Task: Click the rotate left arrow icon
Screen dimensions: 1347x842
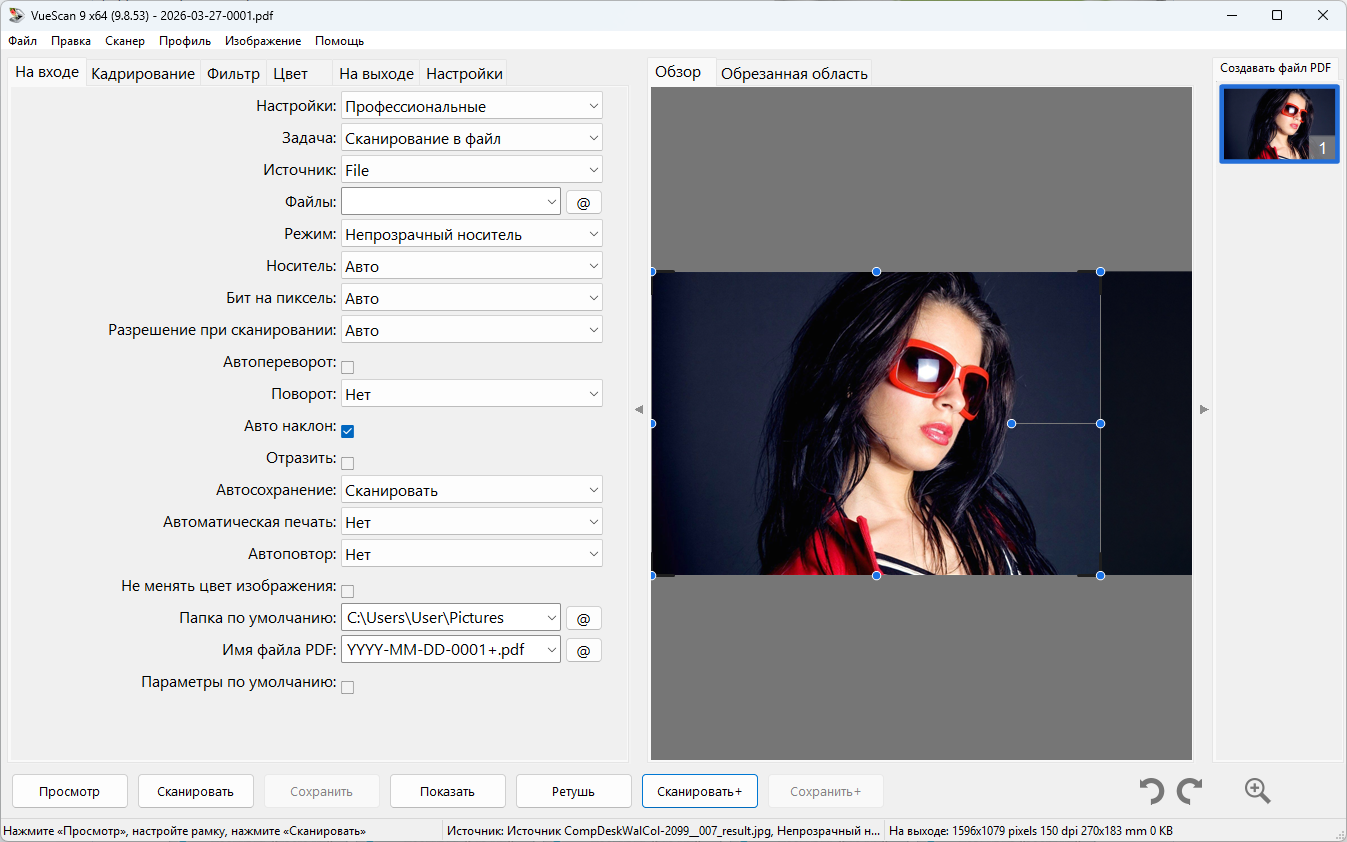Action: pyautogui.click(x=1152, y=791)
